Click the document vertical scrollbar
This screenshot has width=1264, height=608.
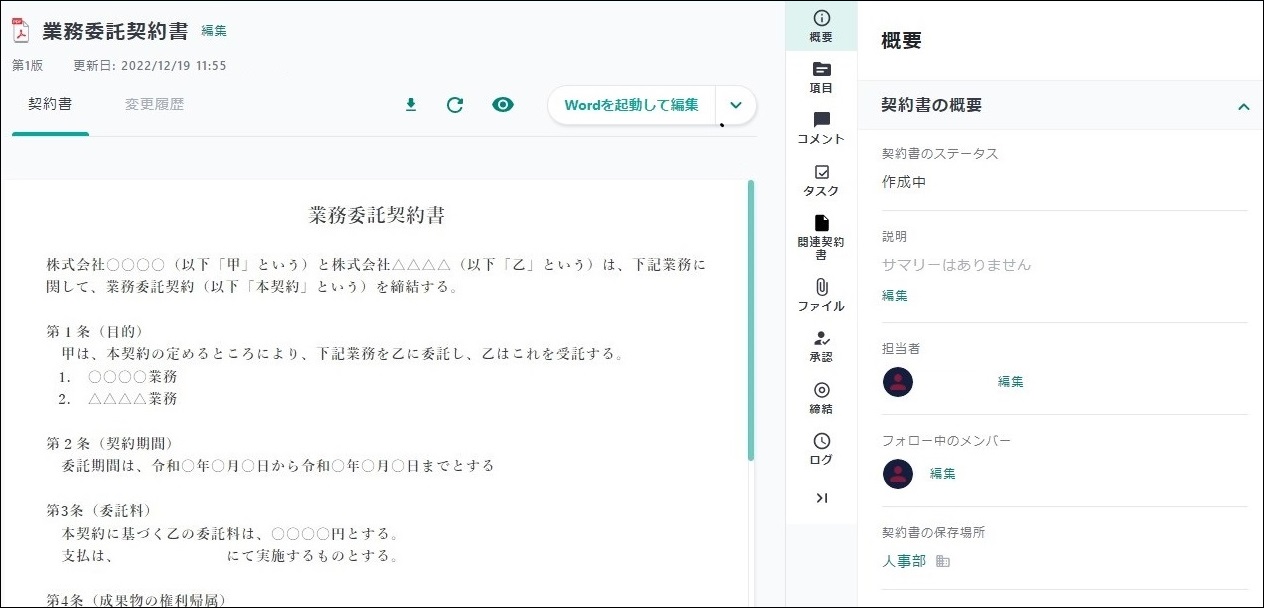(751, 320)
